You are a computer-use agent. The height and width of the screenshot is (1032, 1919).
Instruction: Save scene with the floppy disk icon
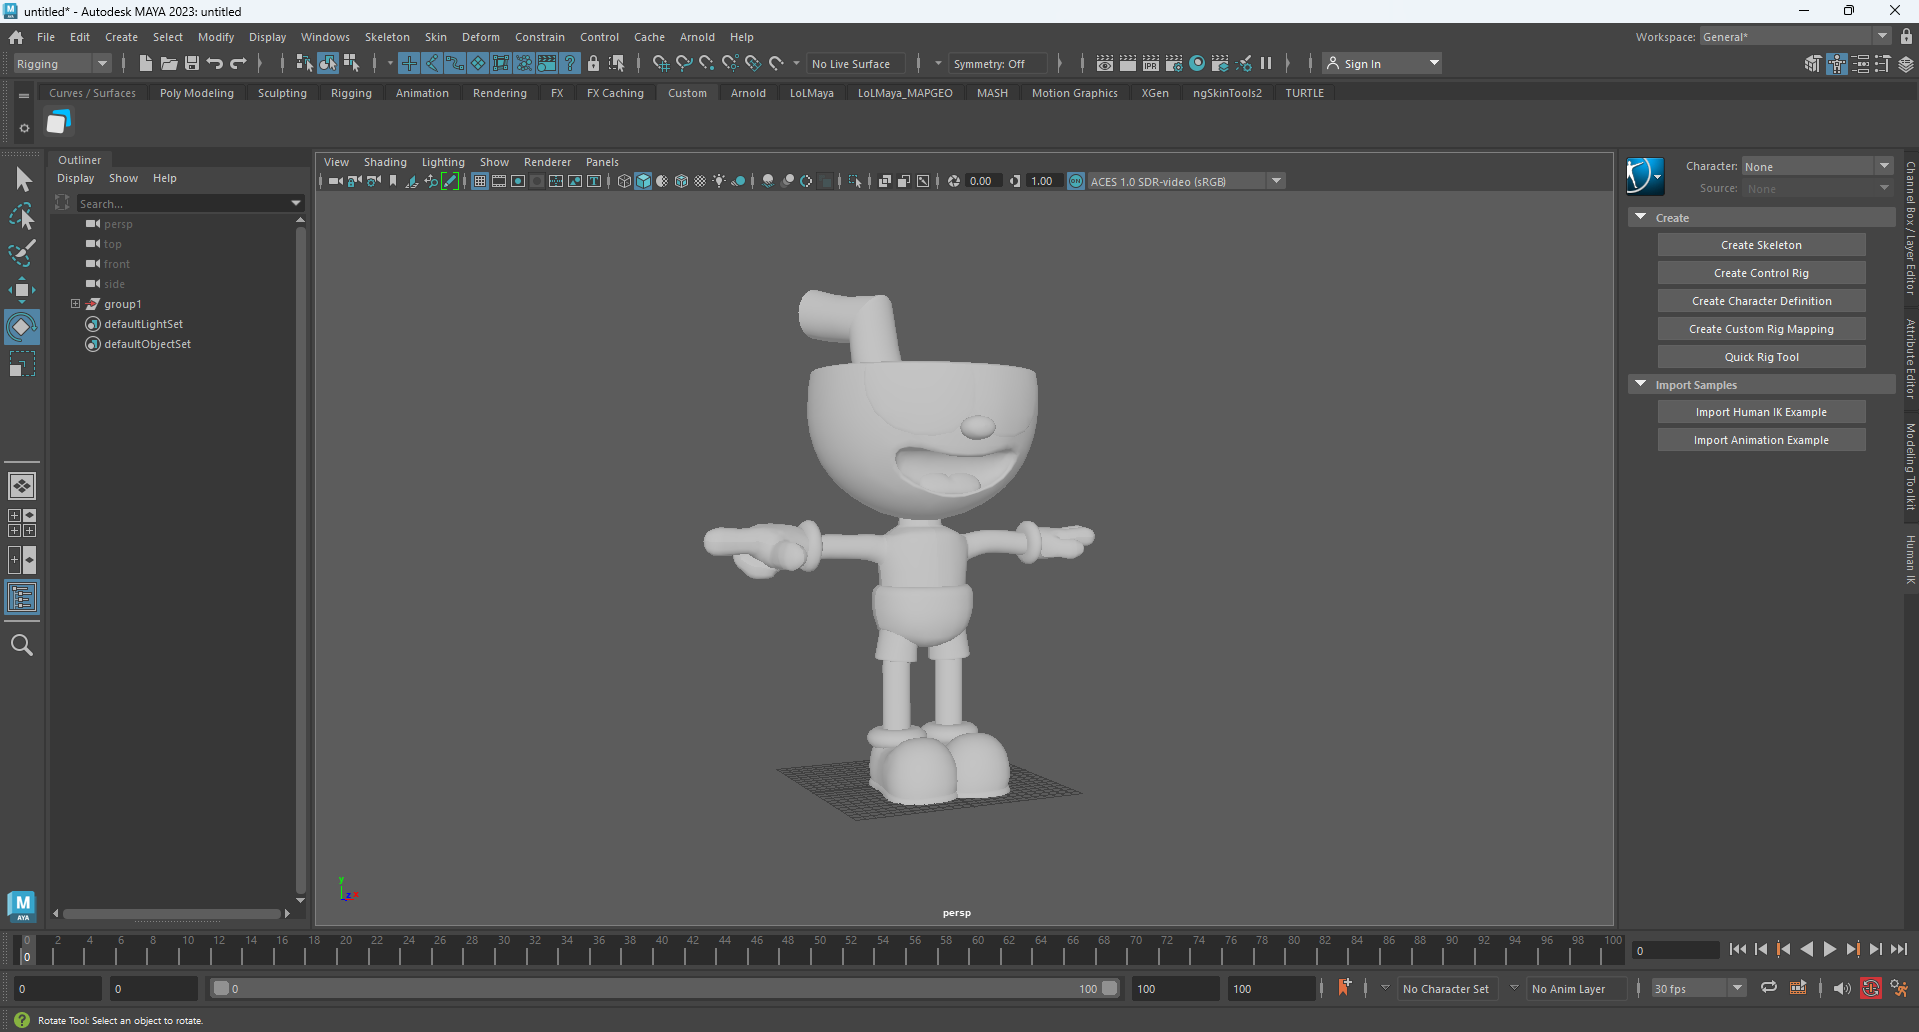192,63
